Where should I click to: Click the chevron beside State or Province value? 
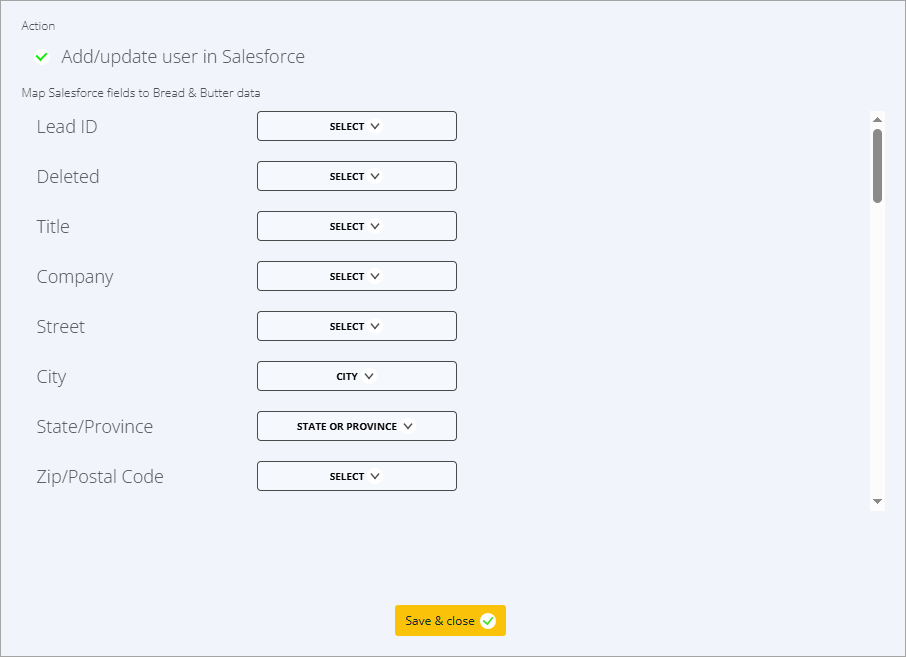(x=408, y=427)
